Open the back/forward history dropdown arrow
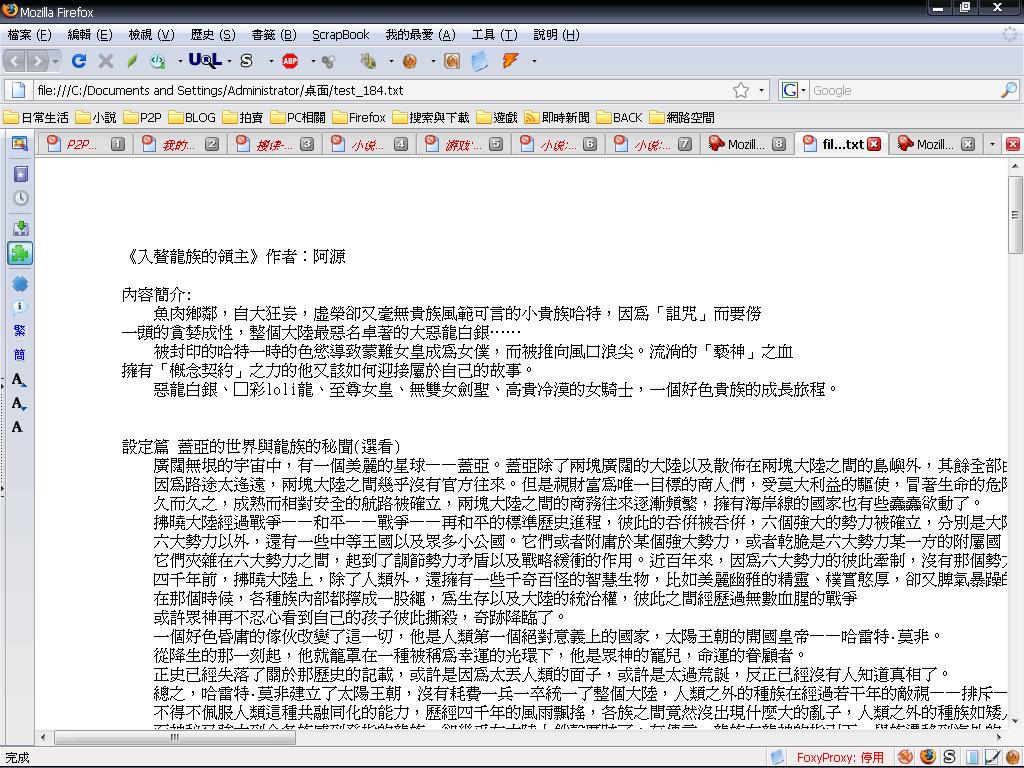The image size is (1024, 768). click(54, 61)
